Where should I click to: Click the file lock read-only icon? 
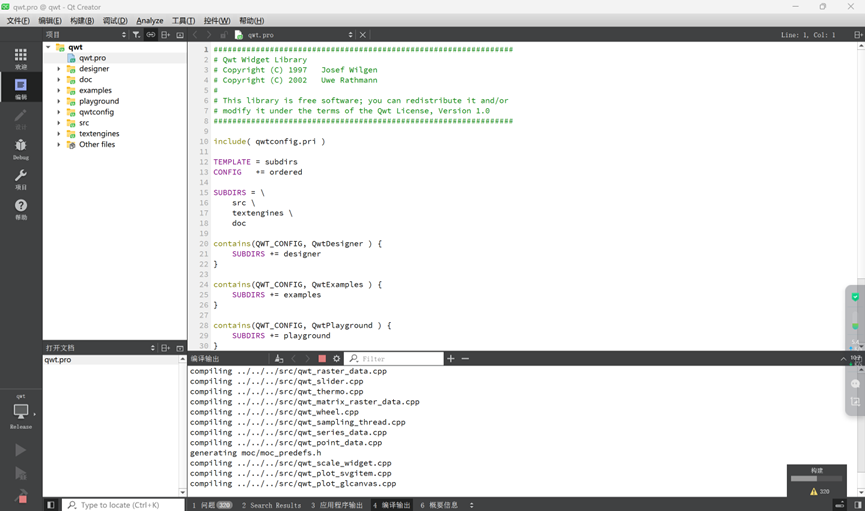pos(223,35)
